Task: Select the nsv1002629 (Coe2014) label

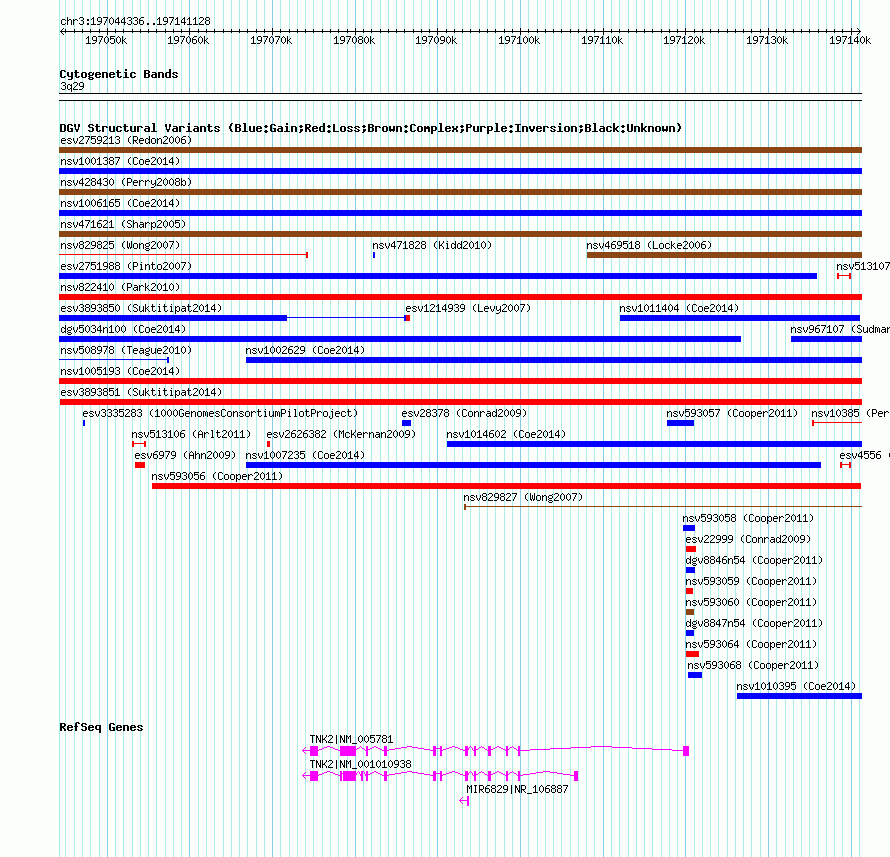Action: (305, 350)
